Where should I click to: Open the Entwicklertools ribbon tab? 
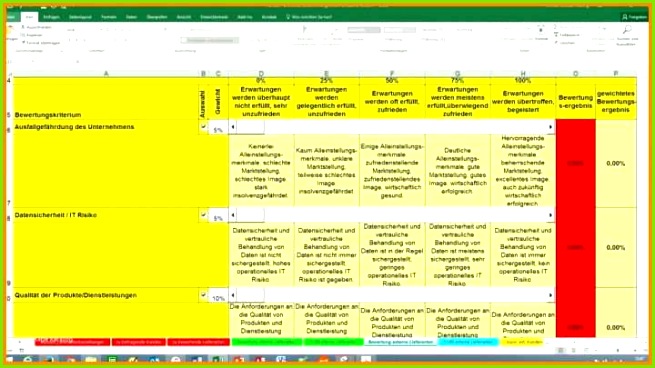click(x=214, y=17)
